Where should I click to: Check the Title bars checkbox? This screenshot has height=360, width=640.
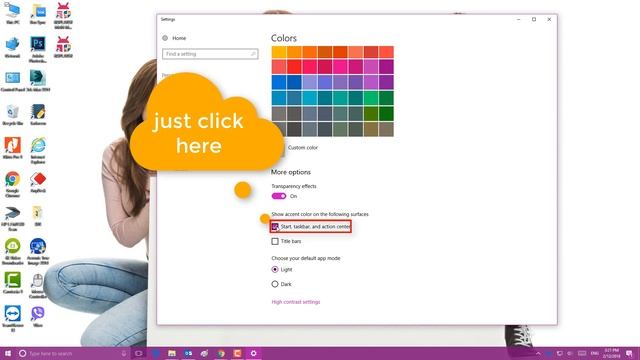coord(275,241)
